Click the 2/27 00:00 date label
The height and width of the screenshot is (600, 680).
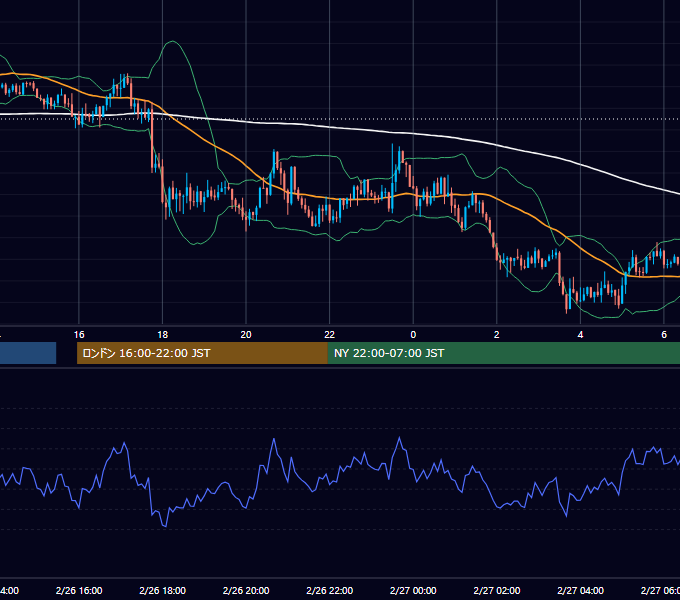click(413, 590)
